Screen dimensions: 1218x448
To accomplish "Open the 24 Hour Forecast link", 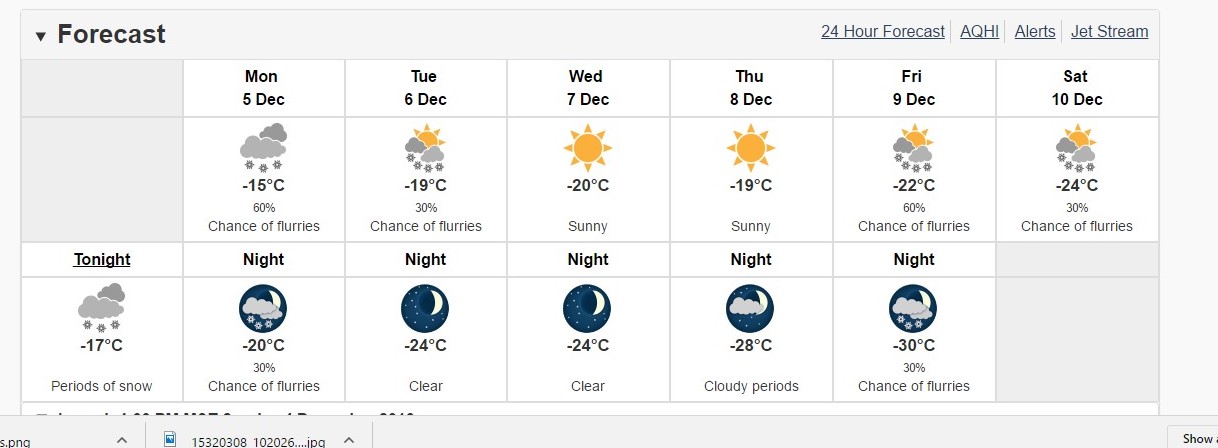I will coord(883,31).
